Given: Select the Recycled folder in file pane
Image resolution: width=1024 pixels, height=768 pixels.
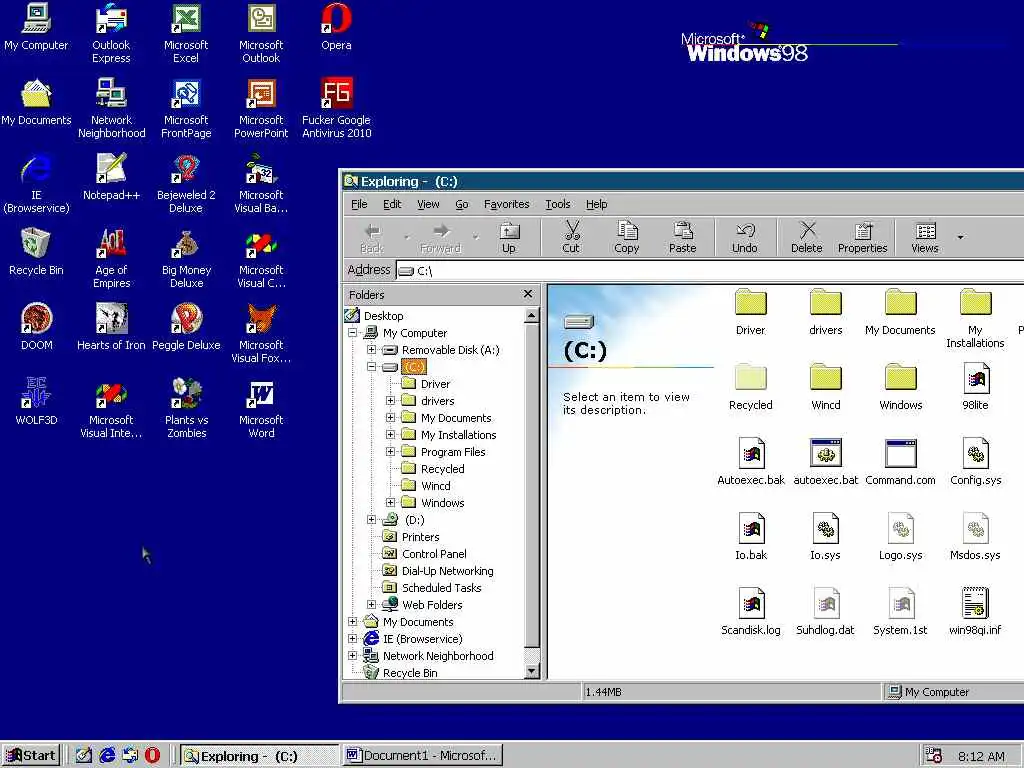Looking at the screenshot, I should 751,385.
